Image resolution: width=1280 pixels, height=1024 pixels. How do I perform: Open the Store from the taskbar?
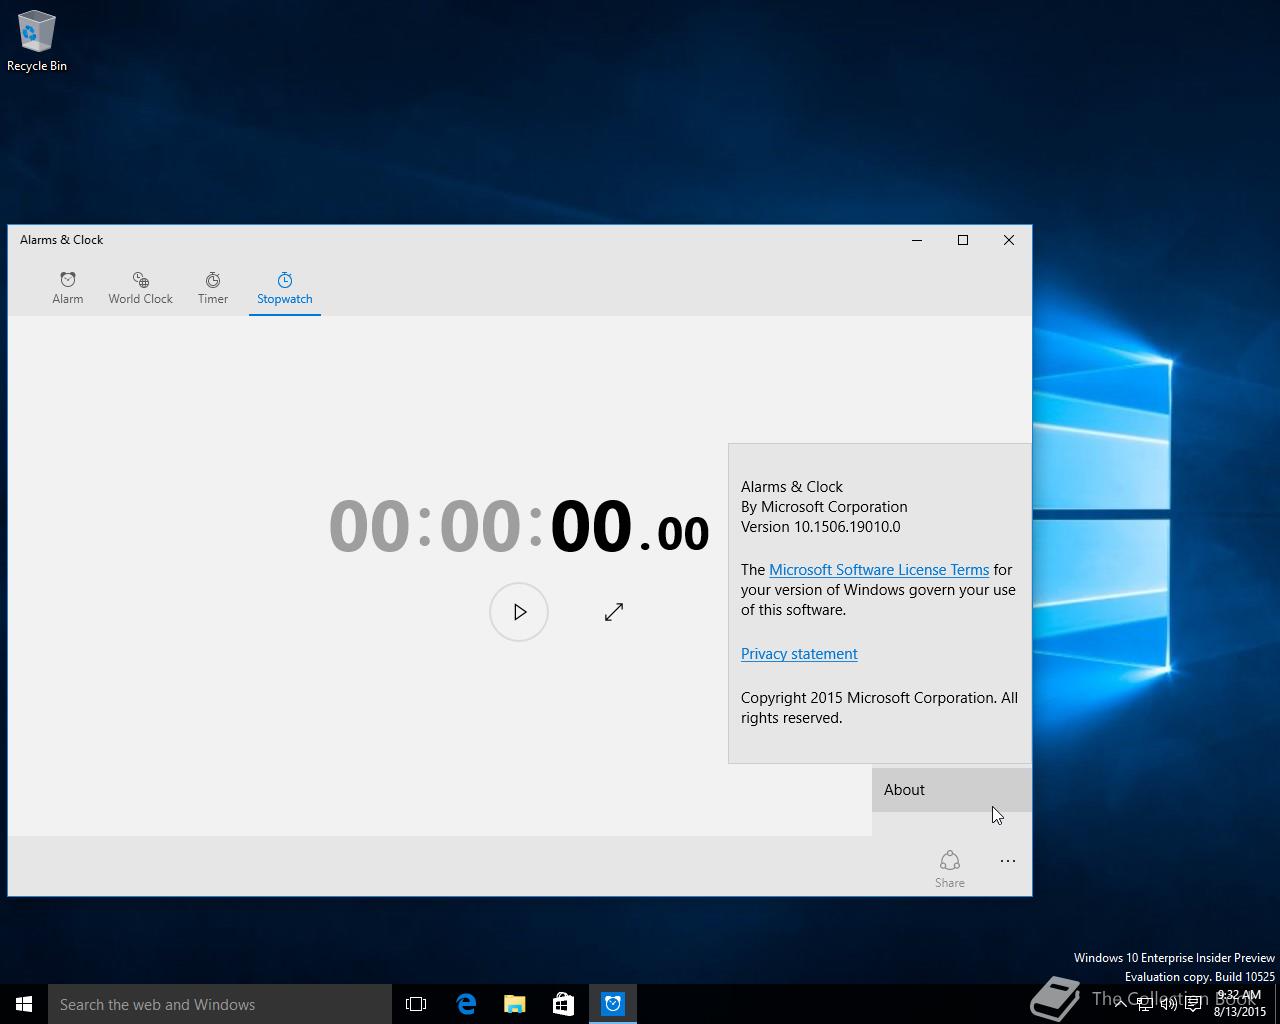coord(563,1004)
